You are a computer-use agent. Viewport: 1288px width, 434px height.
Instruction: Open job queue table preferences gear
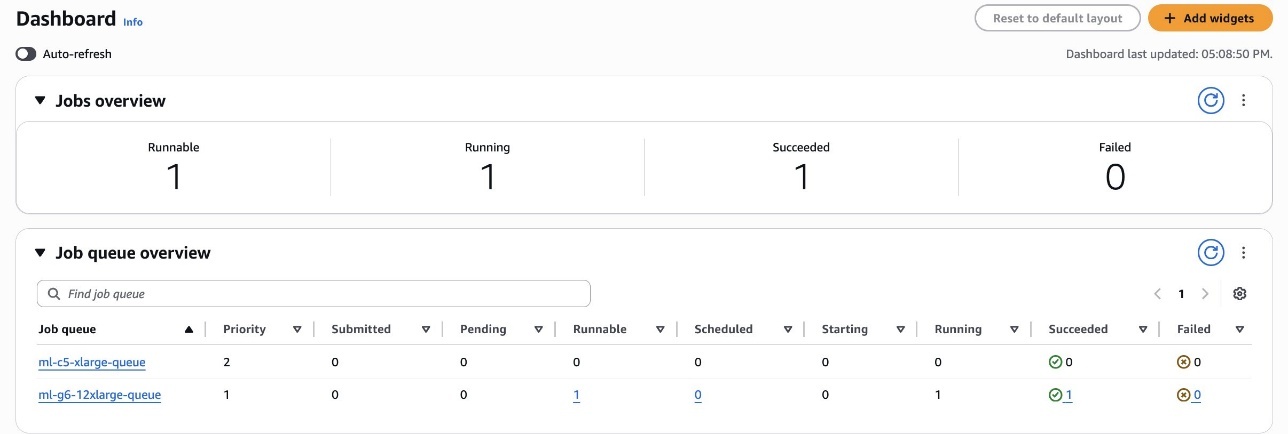(x=1240, y=294)
